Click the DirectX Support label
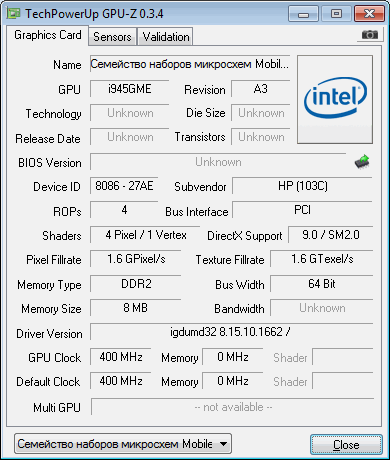 click(x=245, y=236)
